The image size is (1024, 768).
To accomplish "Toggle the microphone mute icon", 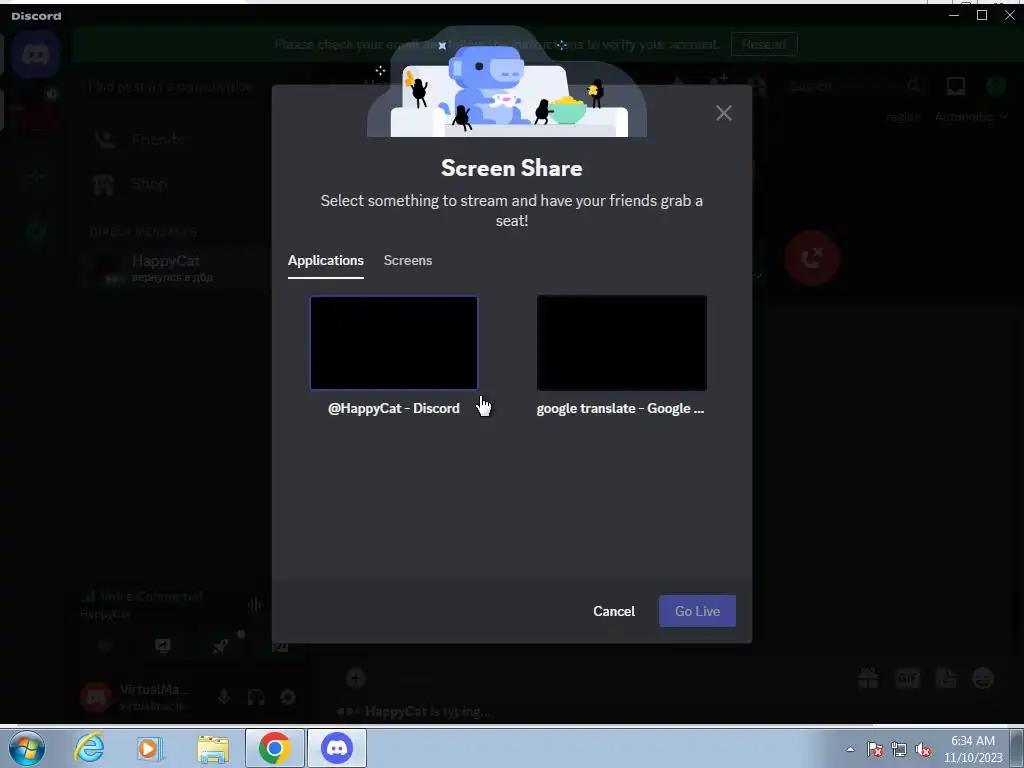I will click(x=224, y=697).
